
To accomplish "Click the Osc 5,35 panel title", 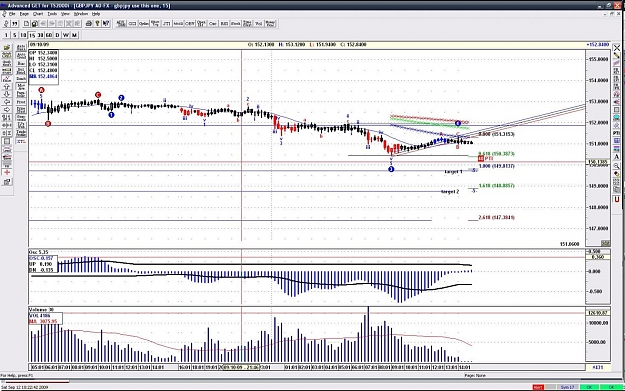I will click(x=39, y=252).
